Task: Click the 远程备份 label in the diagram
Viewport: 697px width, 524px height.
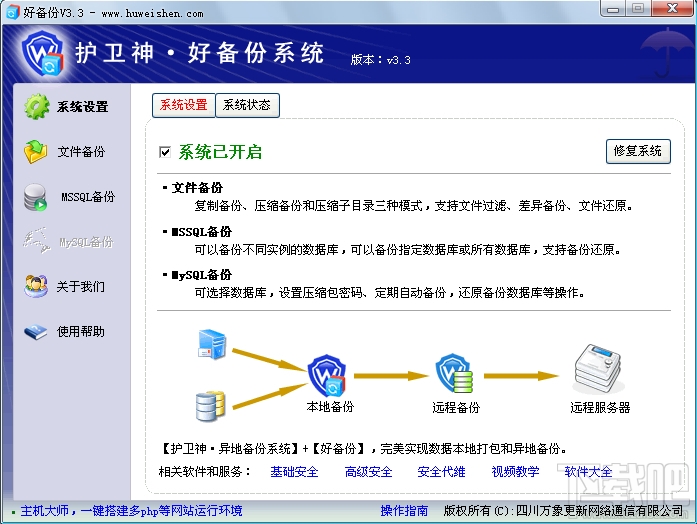Action: 456,408
